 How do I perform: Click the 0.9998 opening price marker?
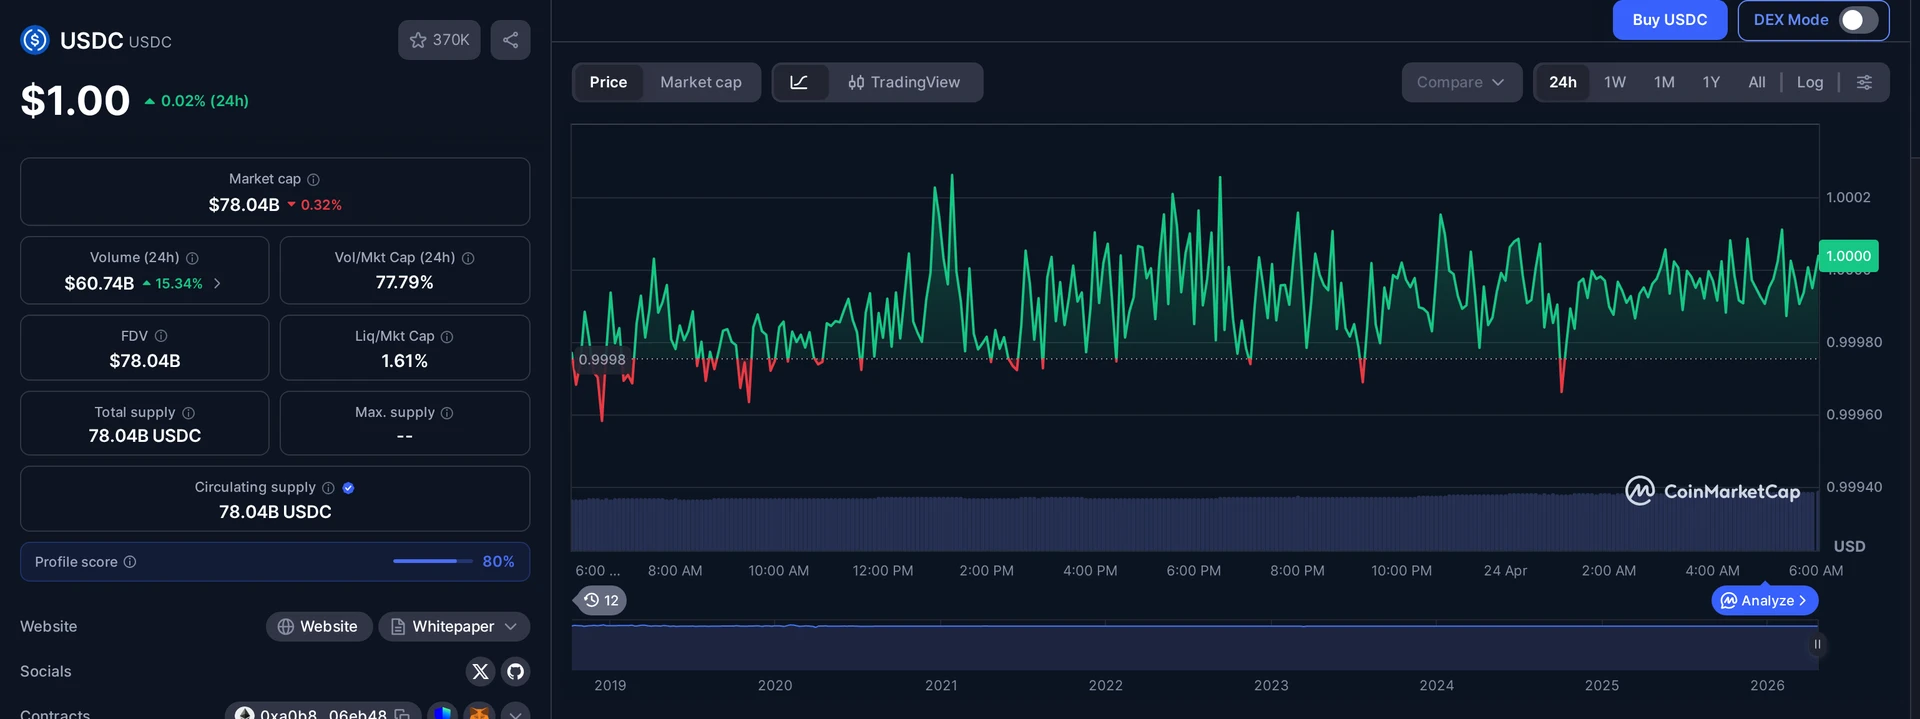click(x=602, y=360)
